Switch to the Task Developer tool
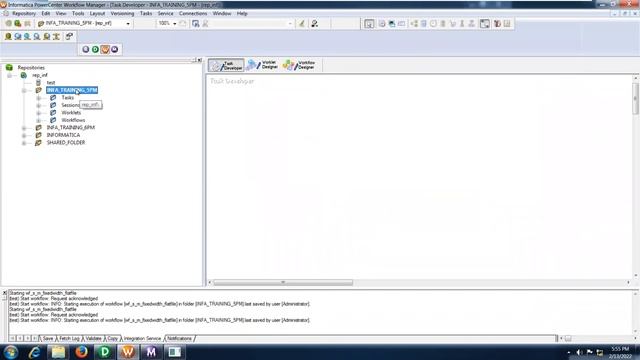The image size is (640, 360). (x=227, y=65)
